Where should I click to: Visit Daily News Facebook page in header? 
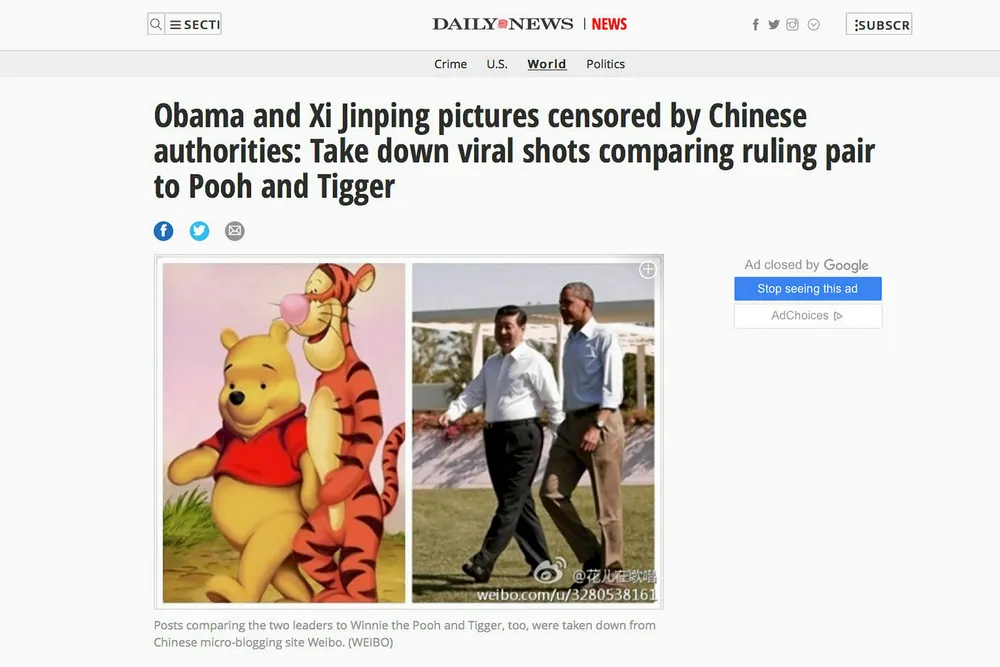tap(756, 25)
